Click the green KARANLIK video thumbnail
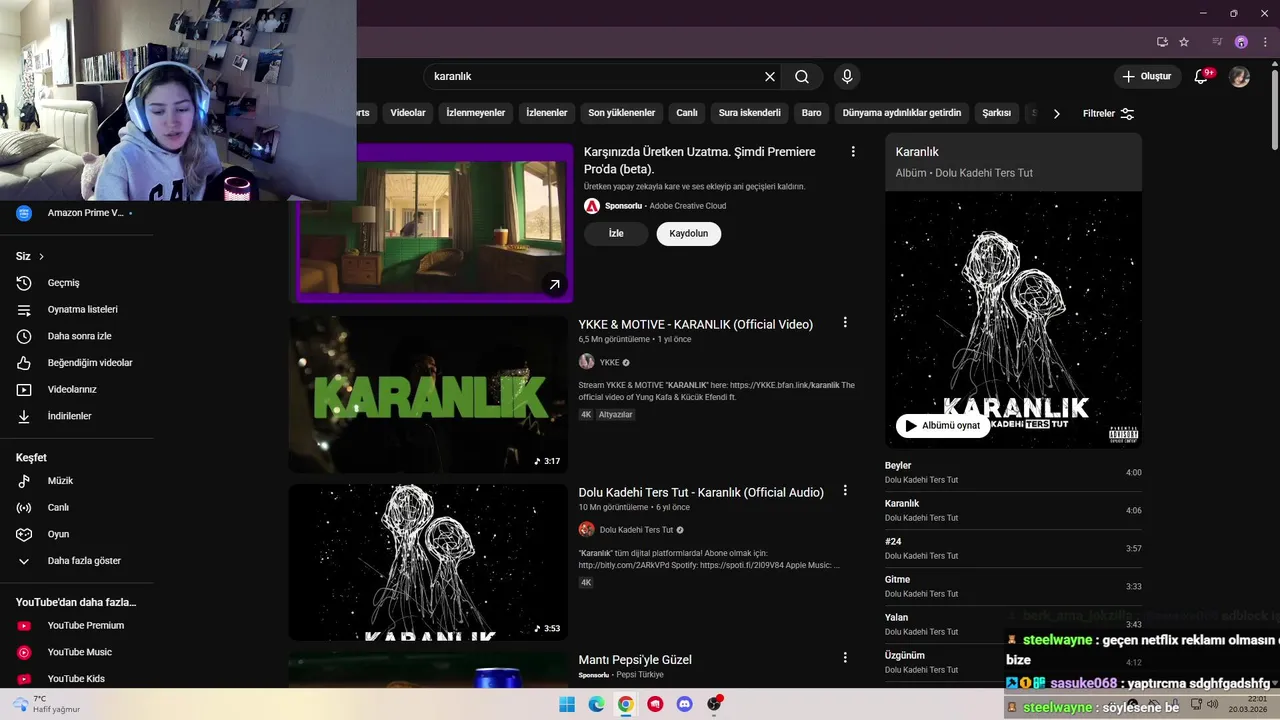 click(x=428, y=395)
